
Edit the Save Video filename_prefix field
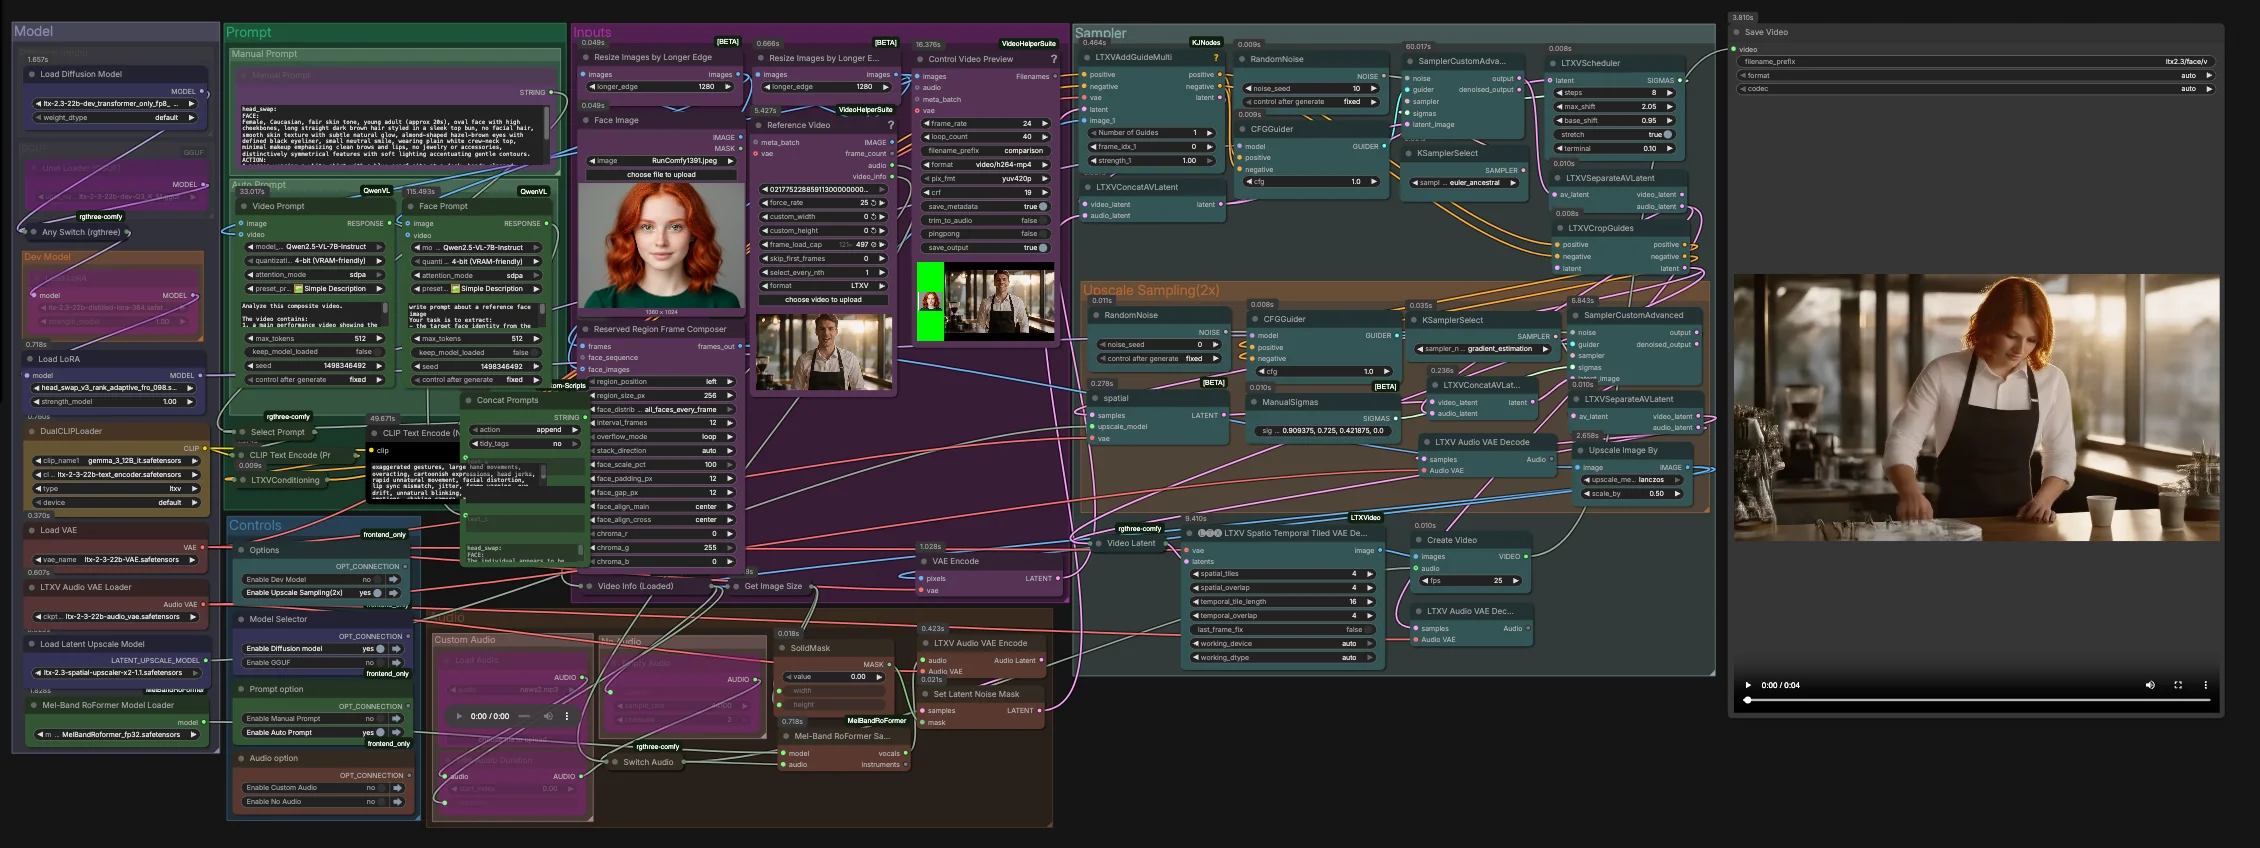(x=1976, y=62)
